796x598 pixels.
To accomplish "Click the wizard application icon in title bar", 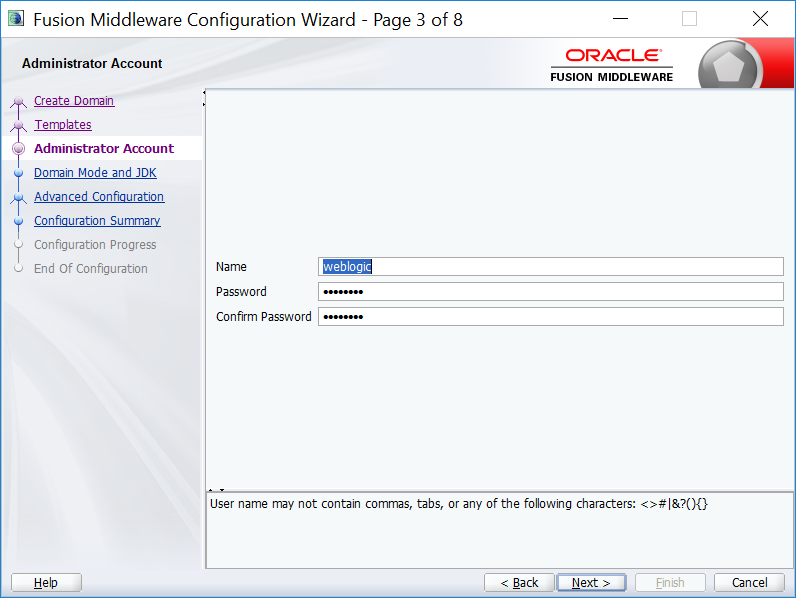I will click(16, 19).
